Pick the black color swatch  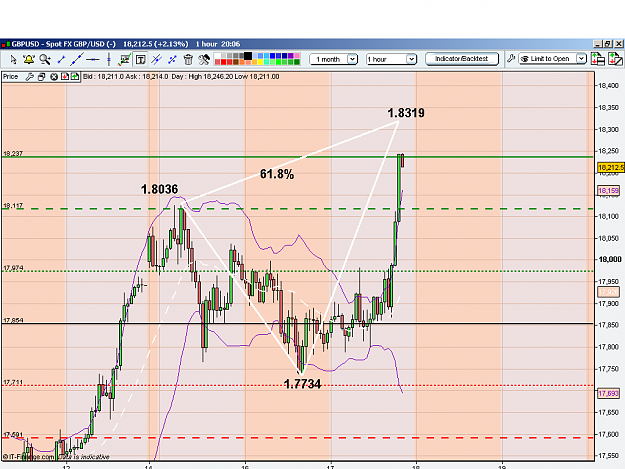(x=248, y=56)
